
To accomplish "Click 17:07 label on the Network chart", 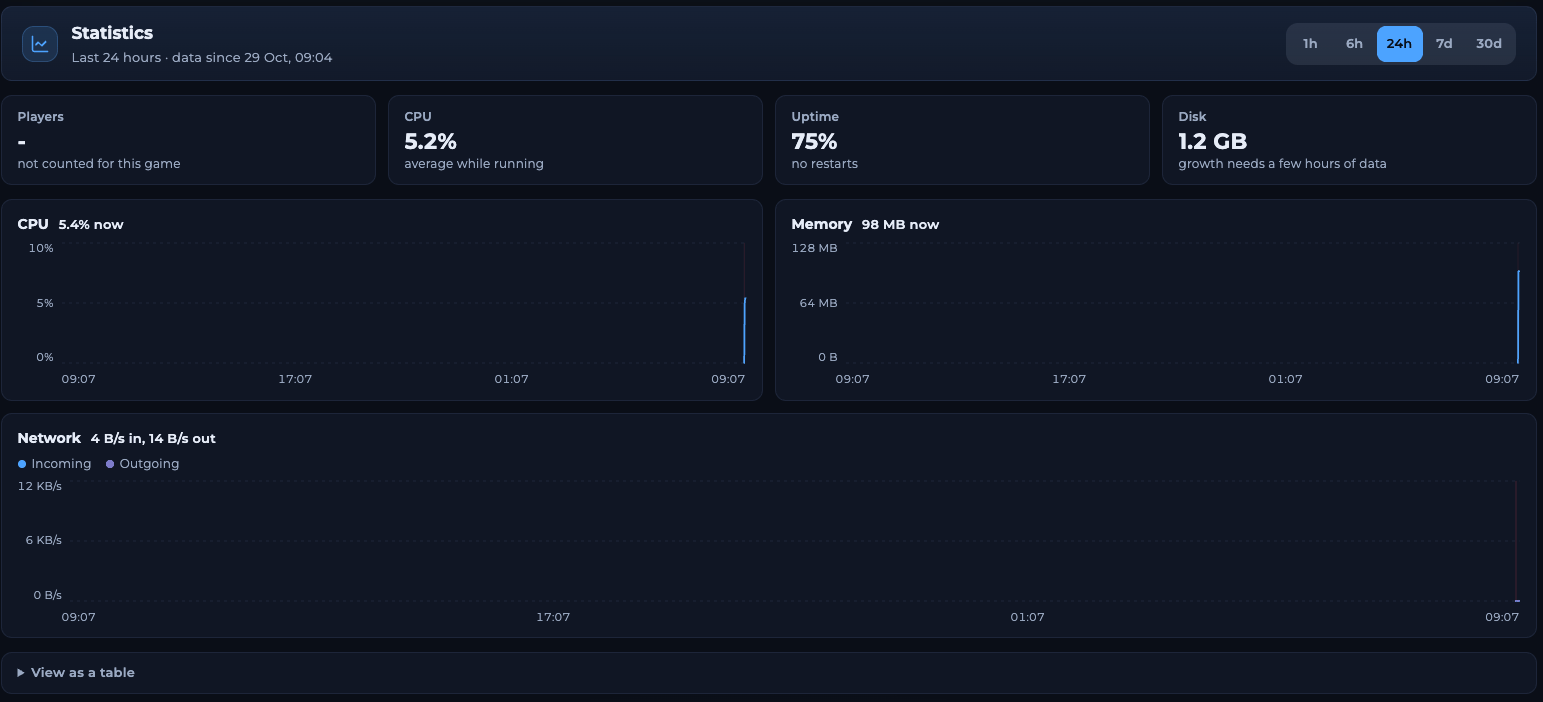I will point(553,617).
